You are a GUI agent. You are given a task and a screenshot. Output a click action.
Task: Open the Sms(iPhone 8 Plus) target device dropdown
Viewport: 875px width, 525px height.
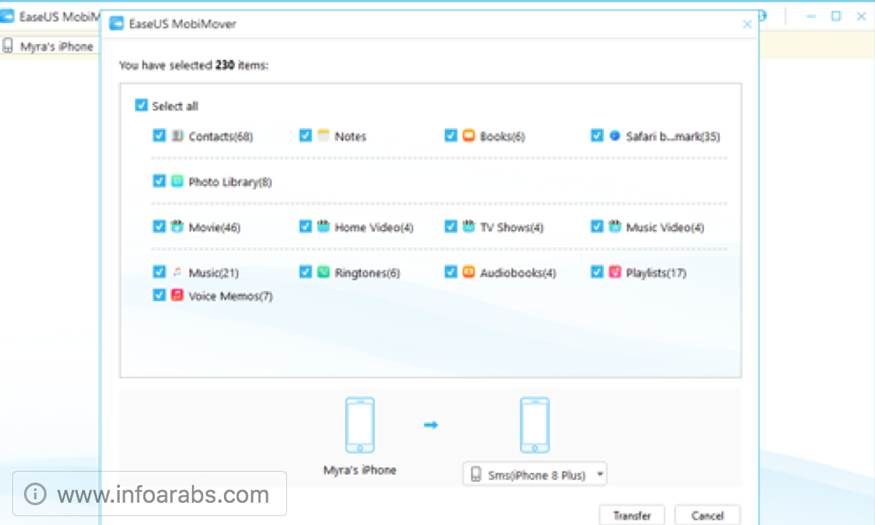click(x=535, y=475)
